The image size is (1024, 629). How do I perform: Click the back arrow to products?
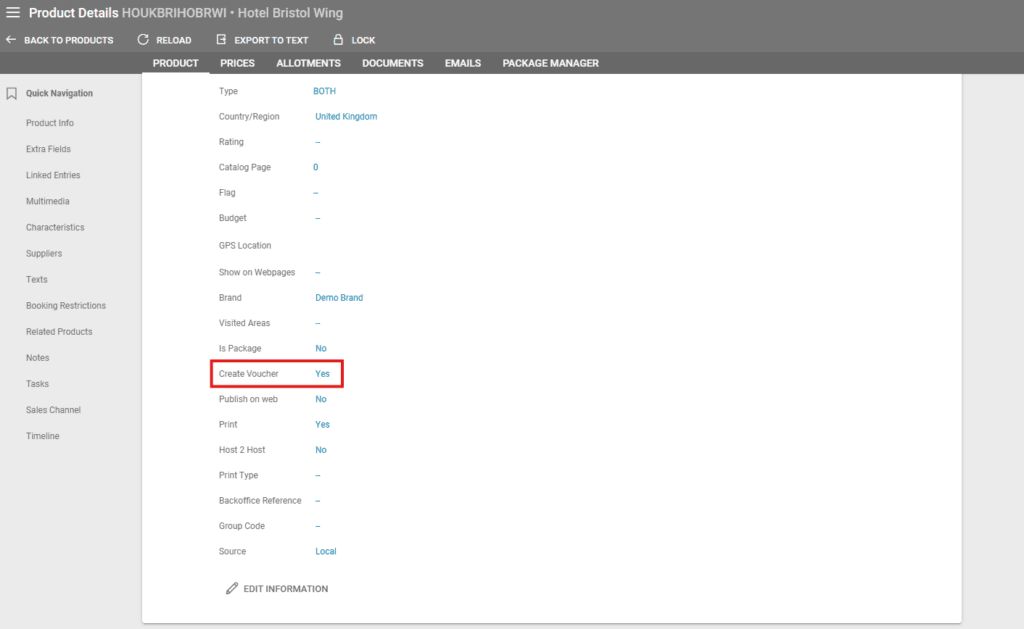tap(11, 40)
